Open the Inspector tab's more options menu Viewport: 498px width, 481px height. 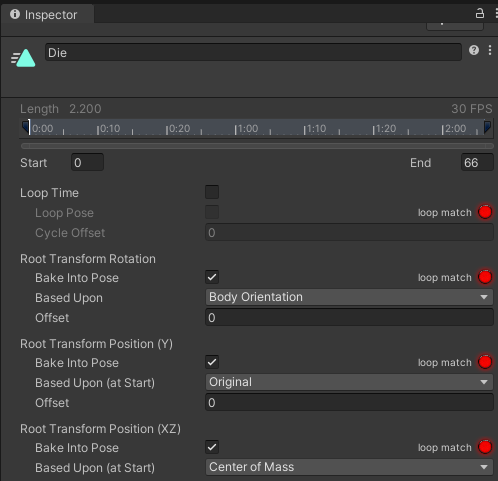[x=496, y=14]
